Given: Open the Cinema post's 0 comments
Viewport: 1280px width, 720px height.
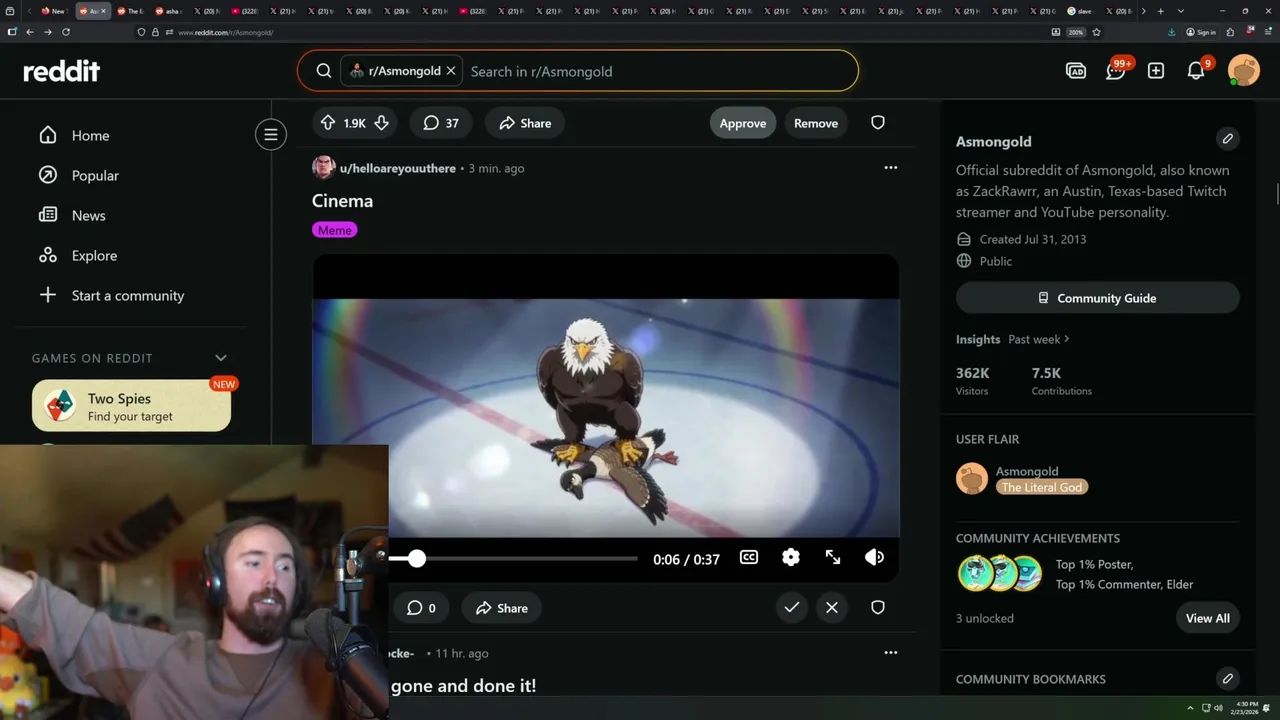Looking at the screenshot, I should tap(421, 608).
